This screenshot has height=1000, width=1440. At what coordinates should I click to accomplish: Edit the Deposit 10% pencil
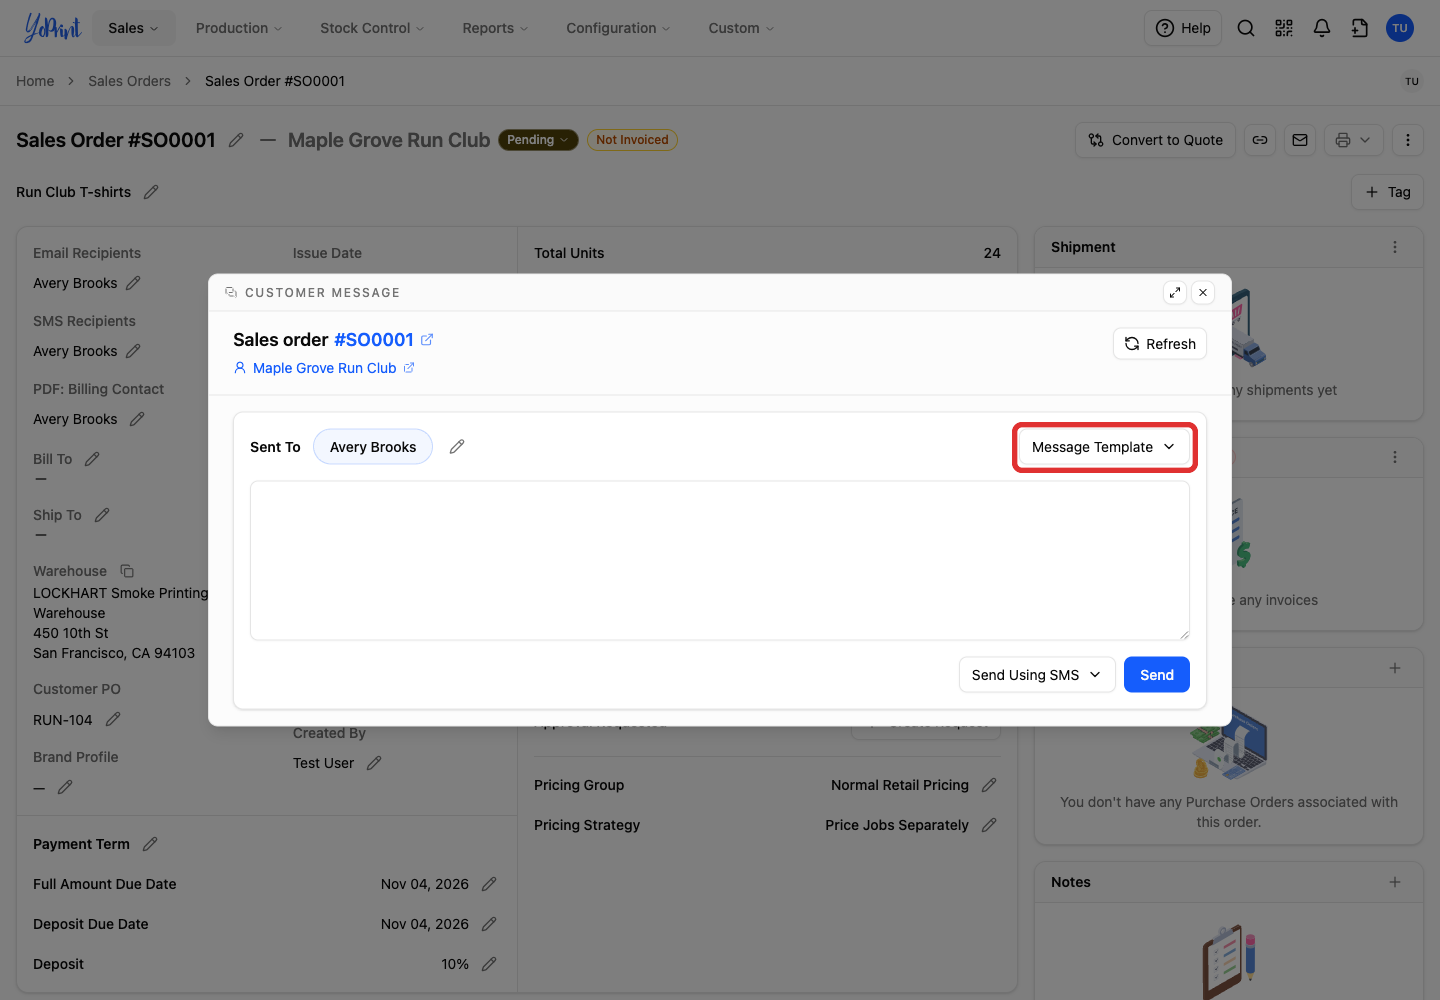489,964
